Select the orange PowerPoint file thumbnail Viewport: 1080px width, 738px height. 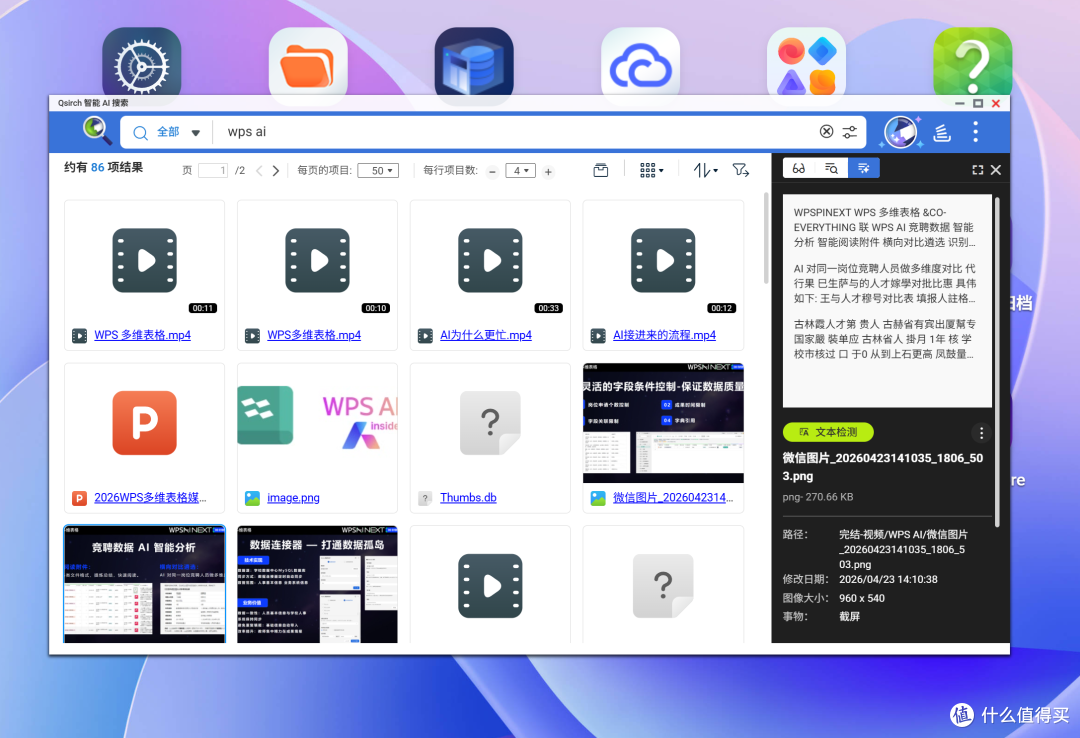[x=145, y=423]
